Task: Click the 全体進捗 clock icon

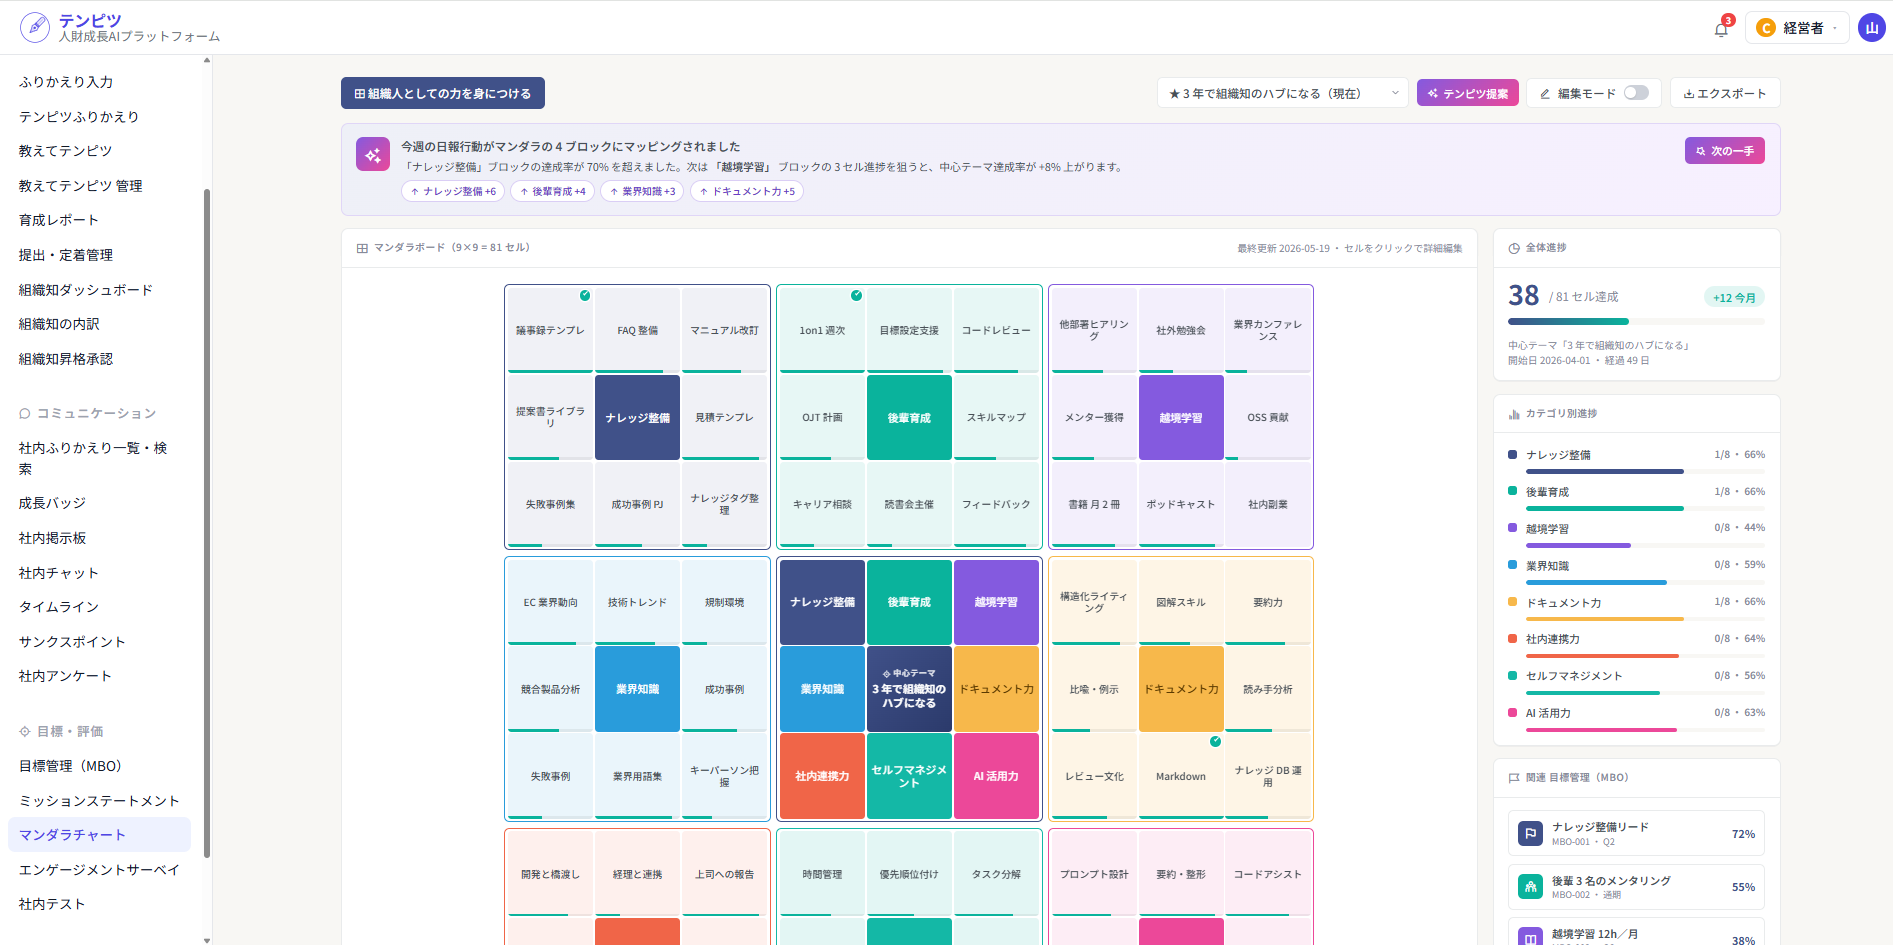Action: click(x=1514, y=248)
